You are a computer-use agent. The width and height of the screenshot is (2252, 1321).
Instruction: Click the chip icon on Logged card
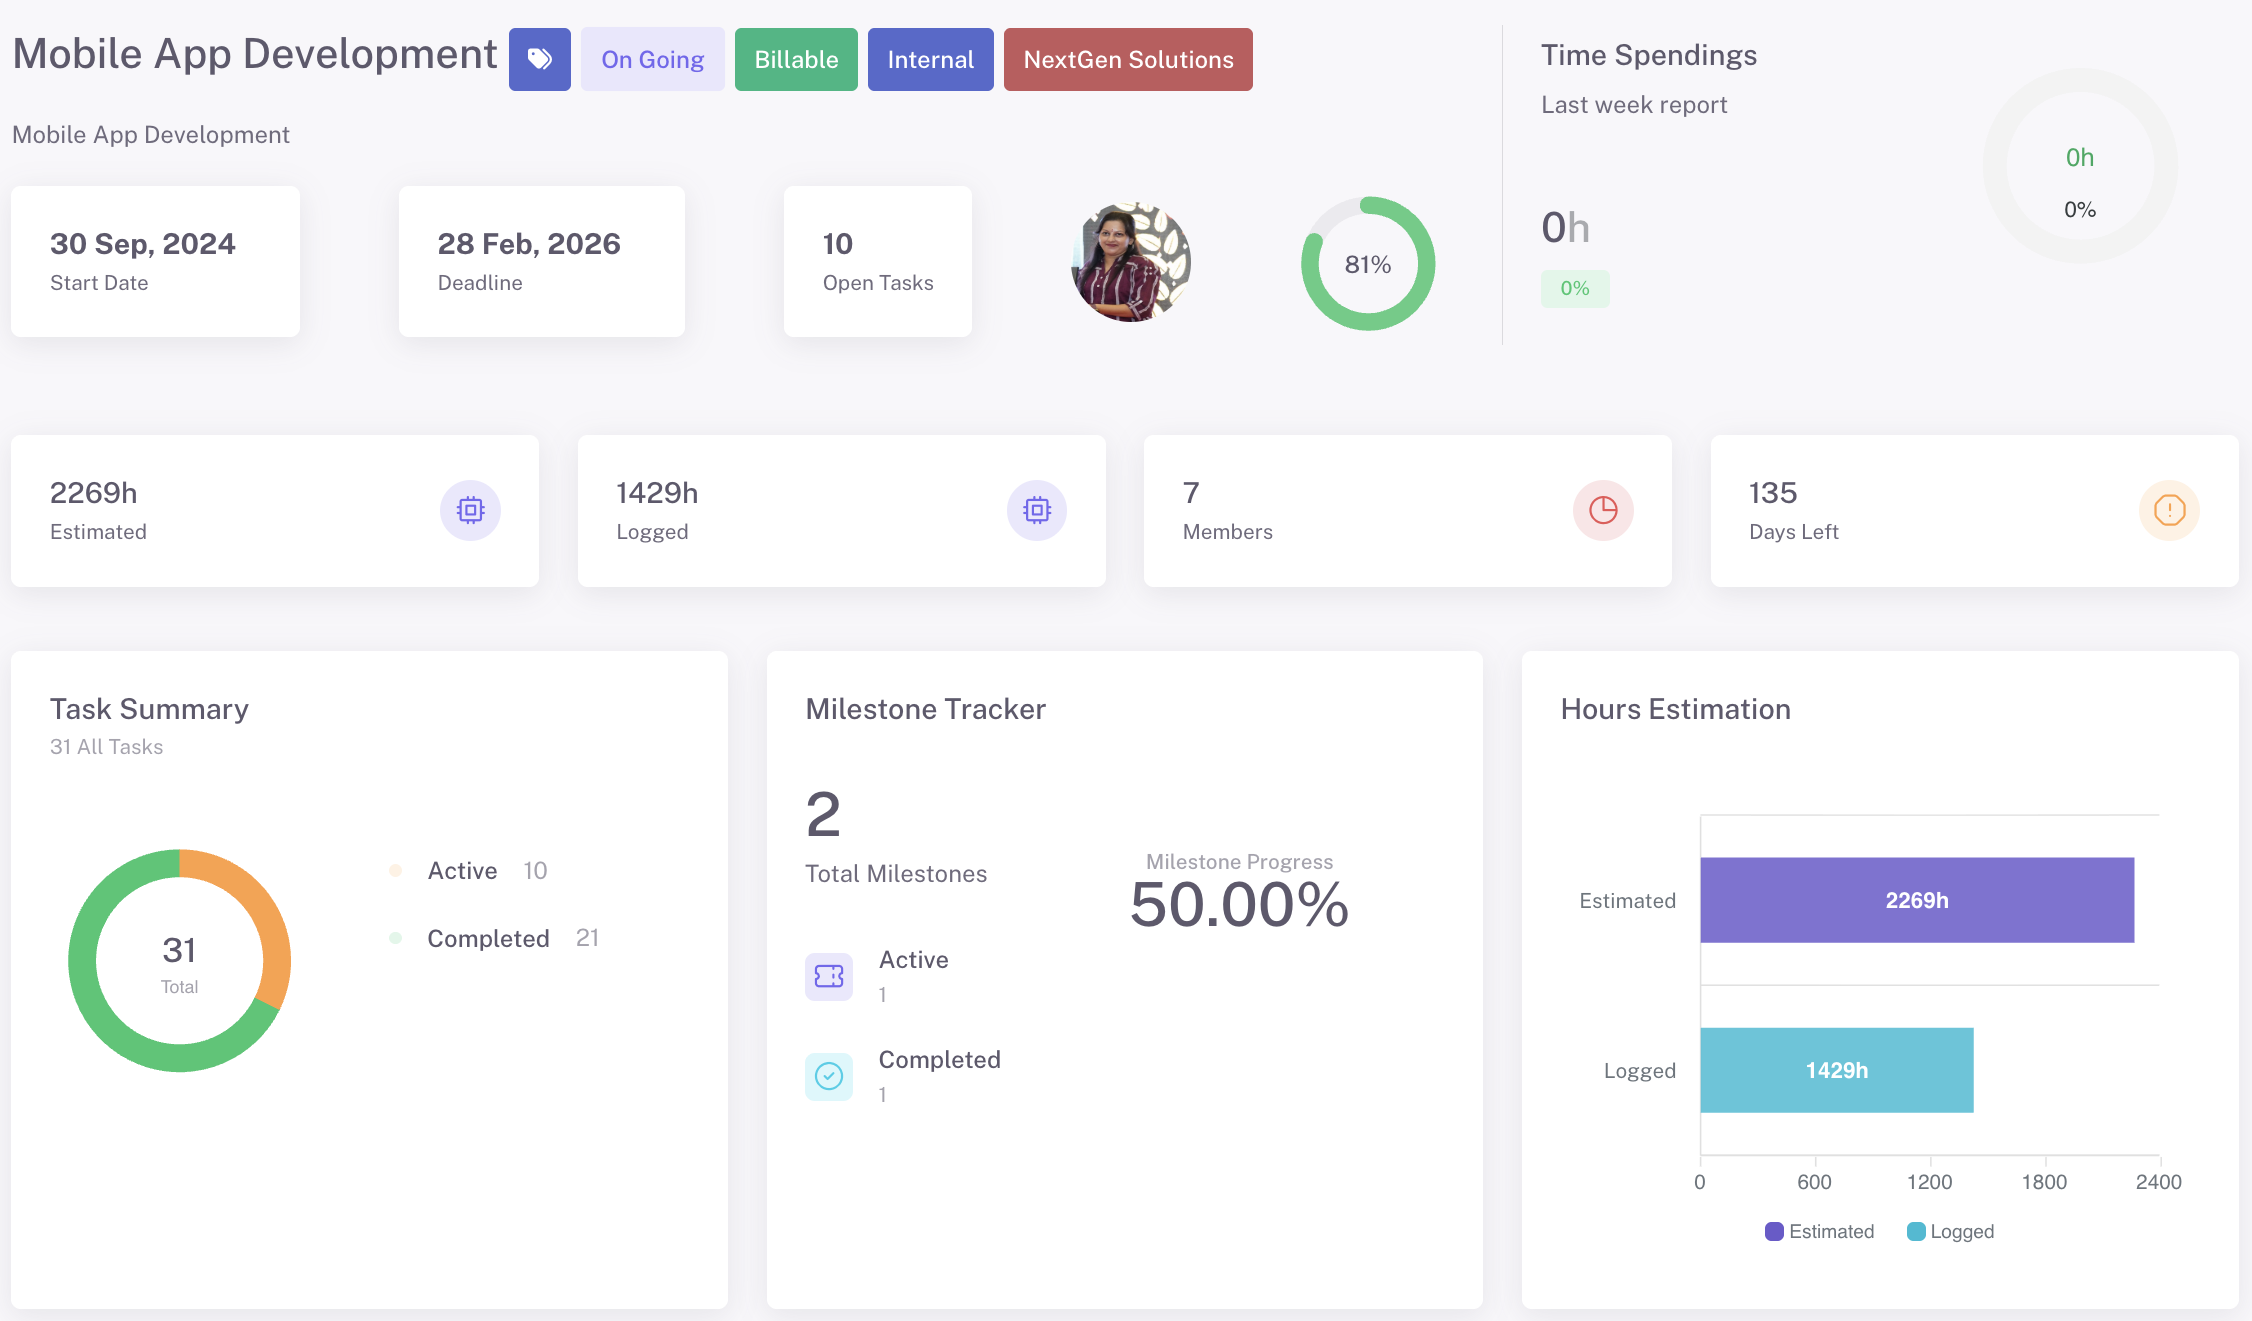point(1036,510)
